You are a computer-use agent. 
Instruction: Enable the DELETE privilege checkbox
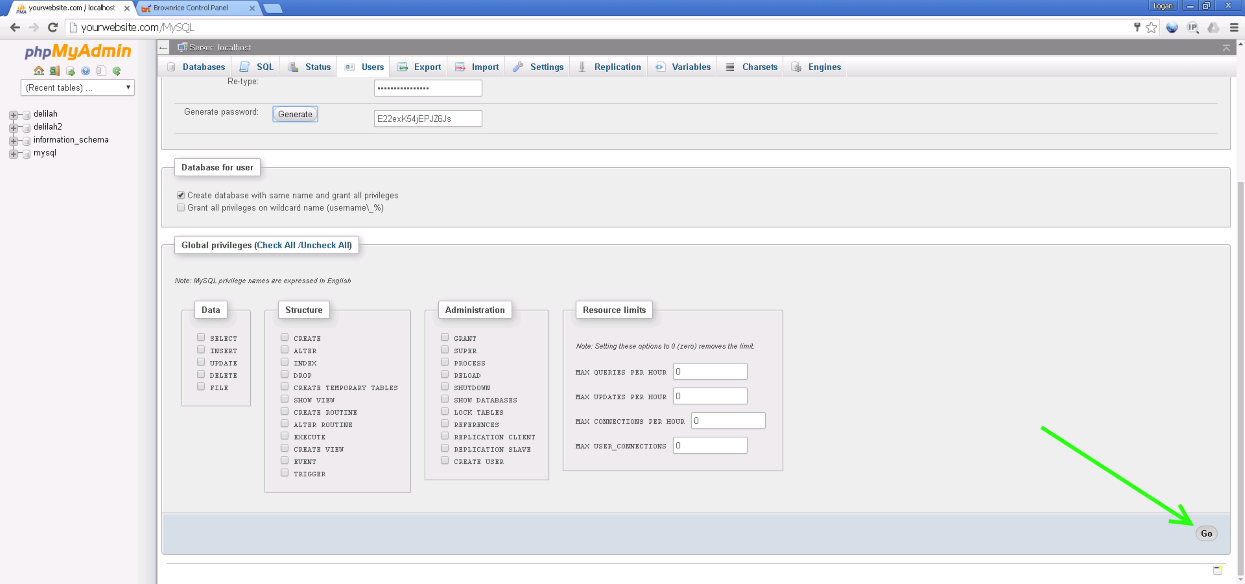coord(201,374)
